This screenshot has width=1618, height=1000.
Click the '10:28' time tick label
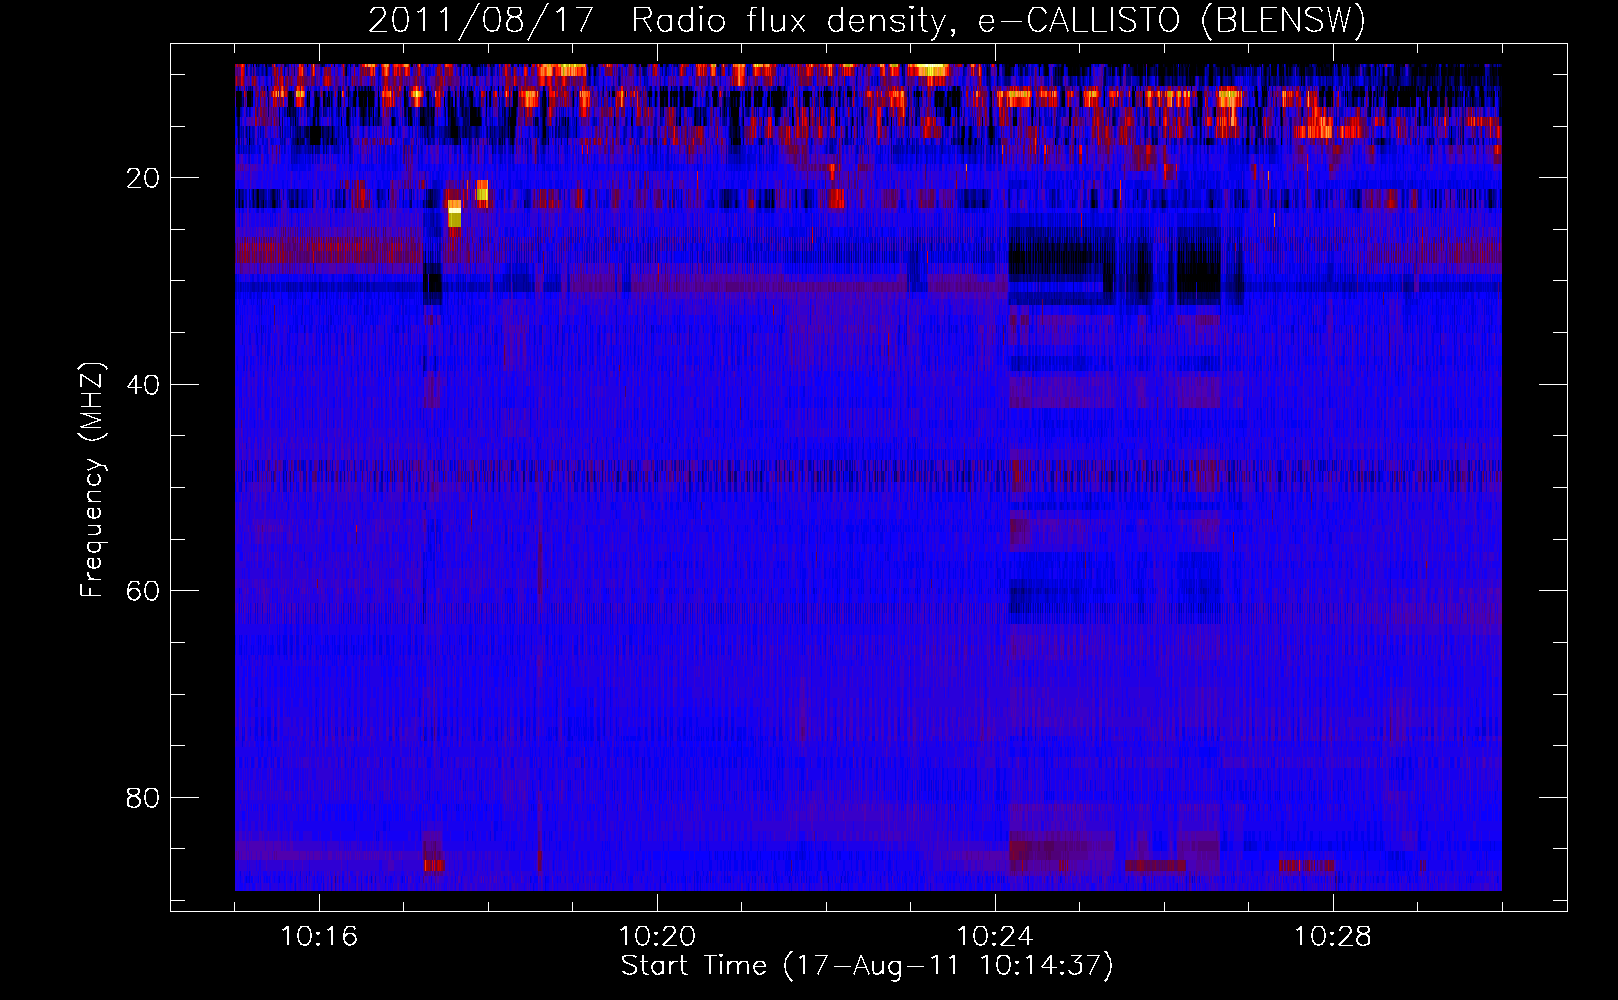pos(1333,936)
